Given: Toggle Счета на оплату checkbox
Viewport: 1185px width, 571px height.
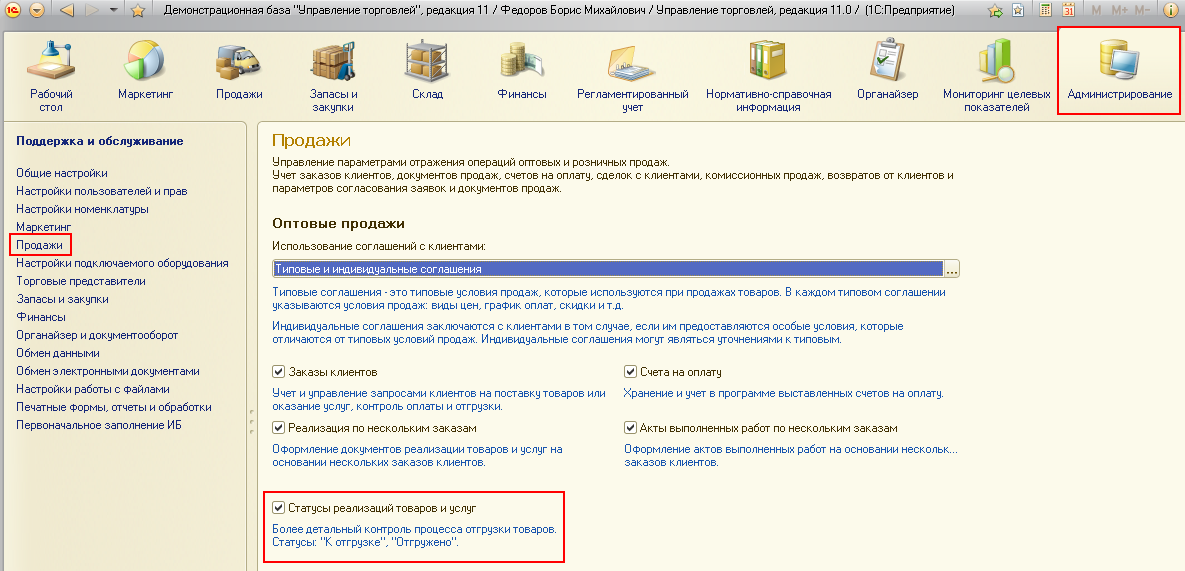Looking at the screenshot, I should [631, 372].
